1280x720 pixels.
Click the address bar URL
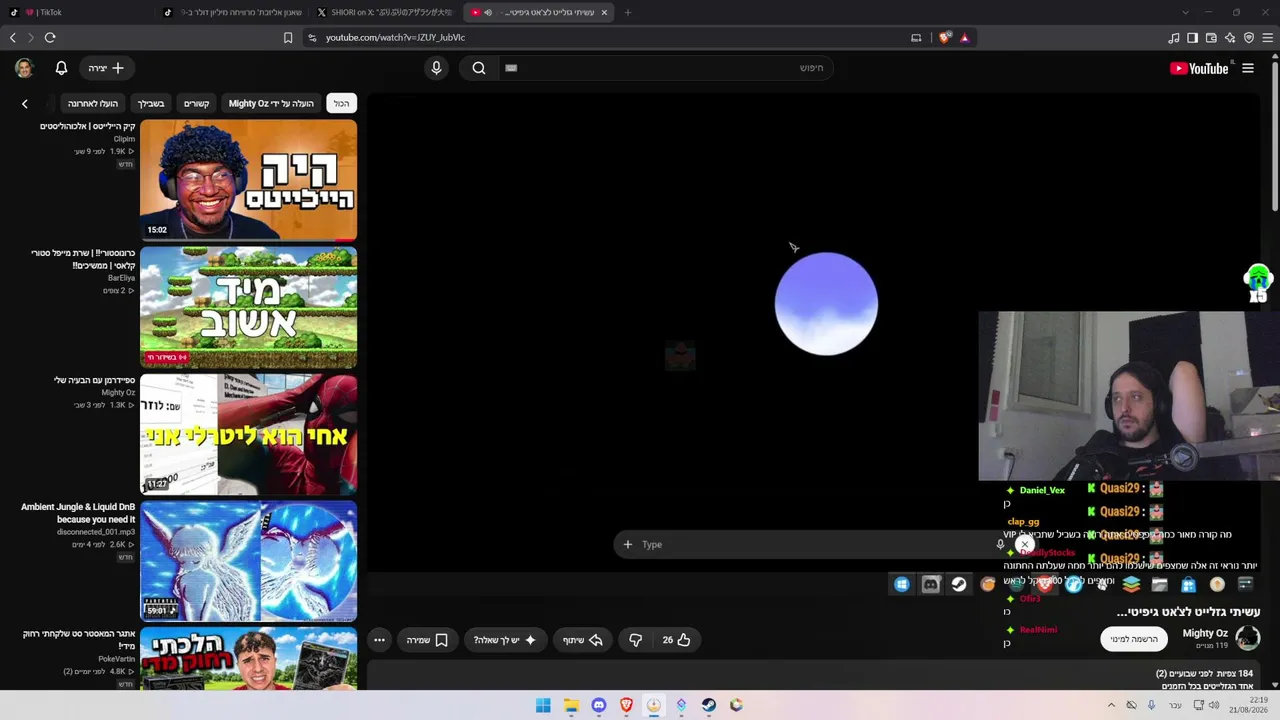tap(395, 37)
